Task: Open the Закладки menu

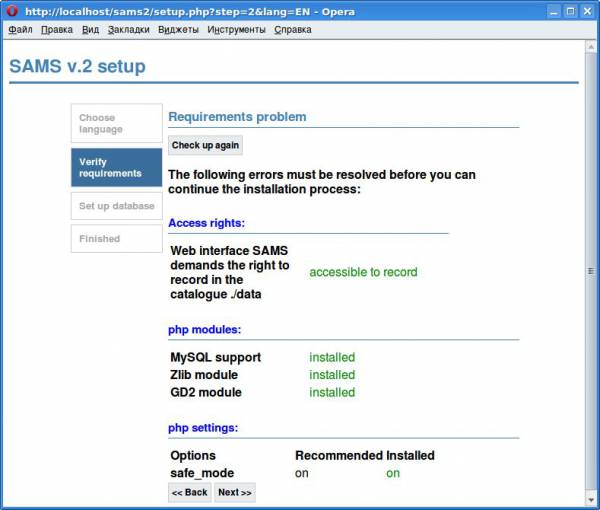Action: [x=128, y=30]
